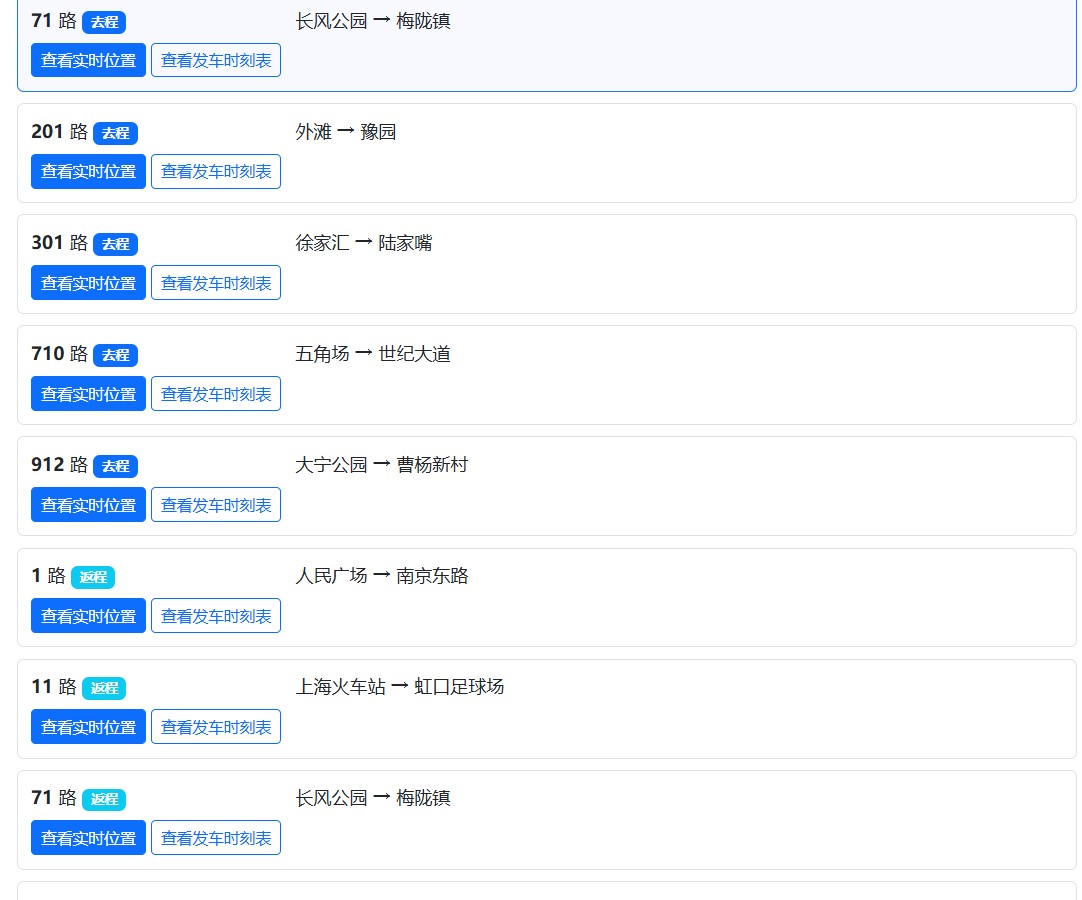Open timetable for 71路 返程
This screenshot has height=900, width=1082.
click(x=216, y=838)
